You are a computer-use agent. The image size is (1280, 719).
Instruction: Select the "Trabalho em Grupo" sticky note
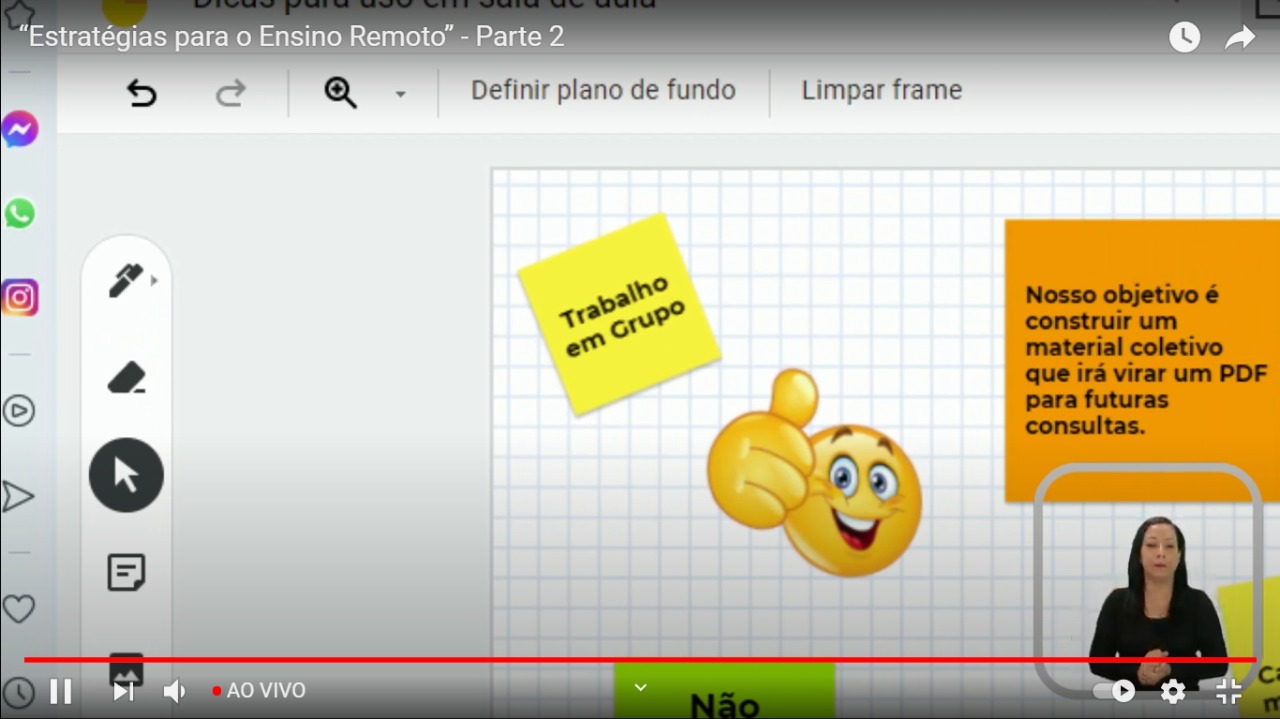pyautogui.click(x=619, y=314)
